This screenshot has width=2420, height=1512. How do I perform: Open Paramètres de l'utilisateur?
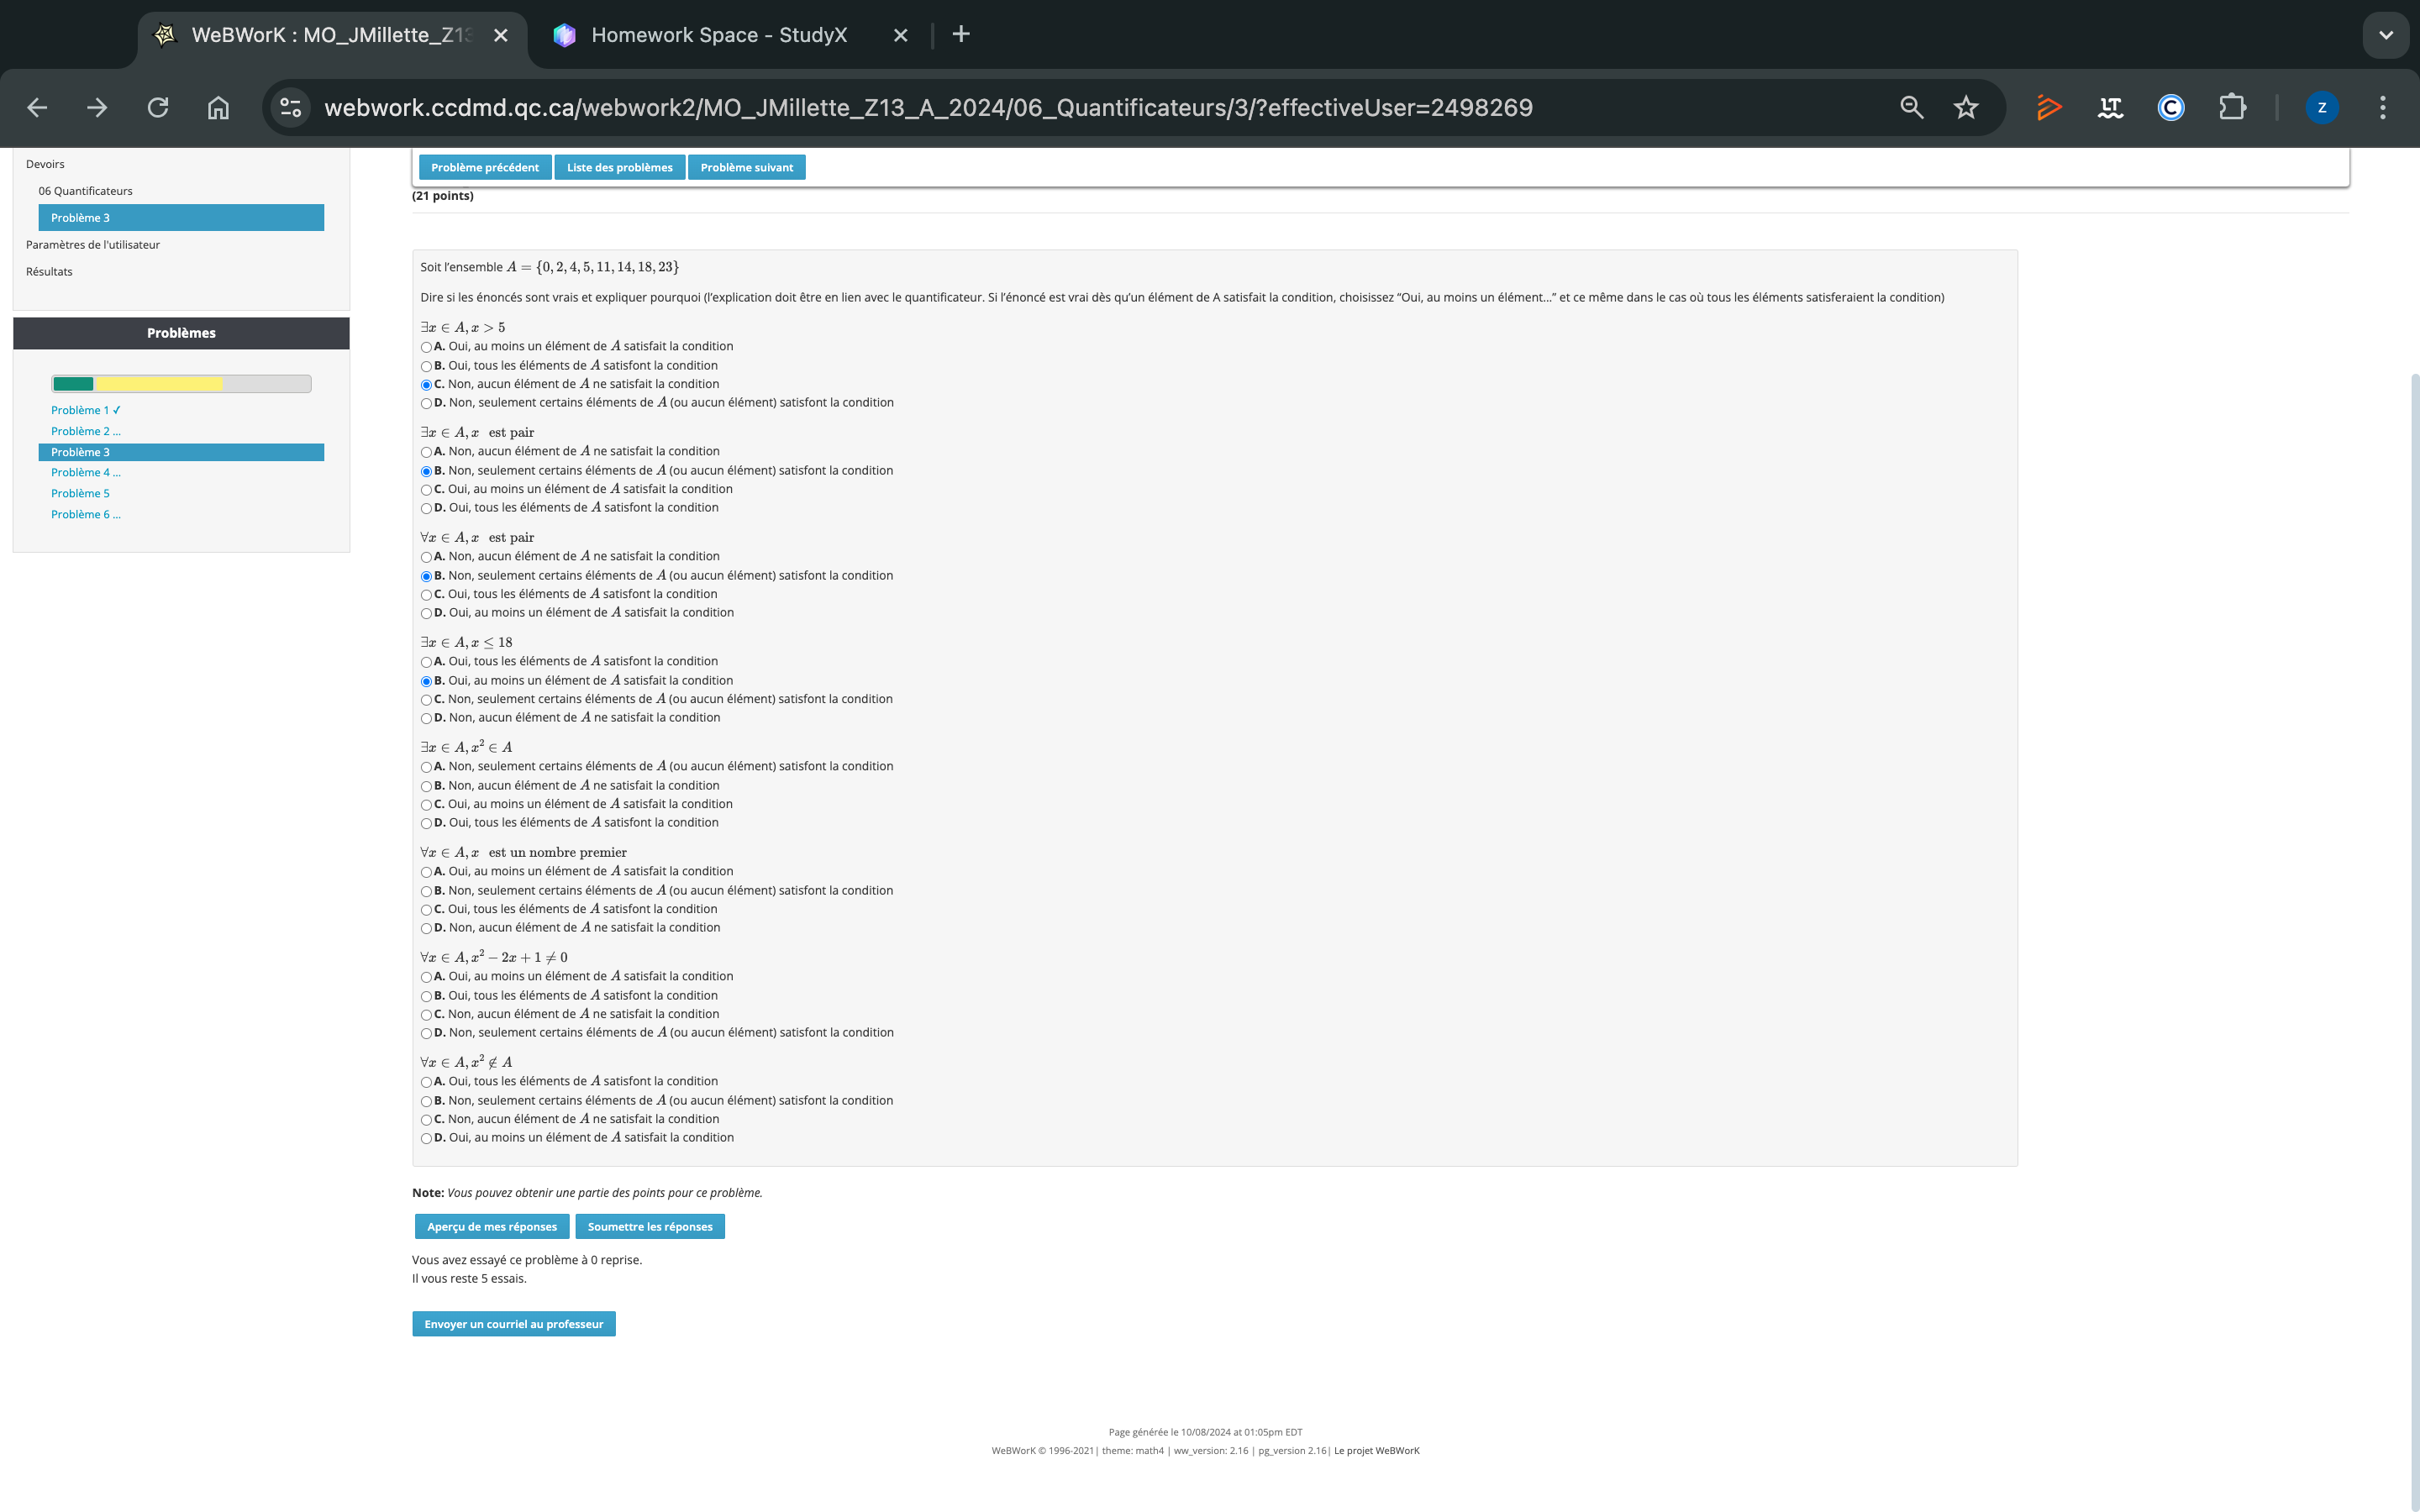point(93,245)
